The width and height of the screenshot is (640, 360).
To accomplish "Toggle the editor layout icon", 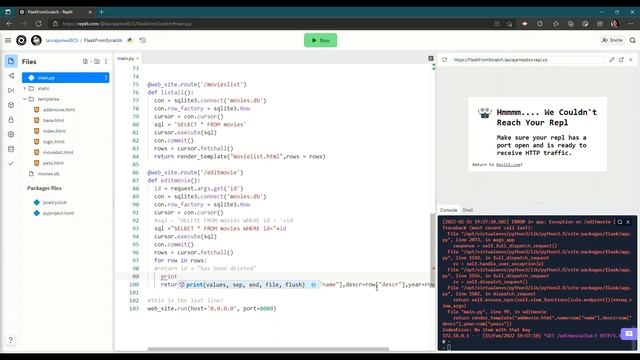I will [x=431, y=58].
